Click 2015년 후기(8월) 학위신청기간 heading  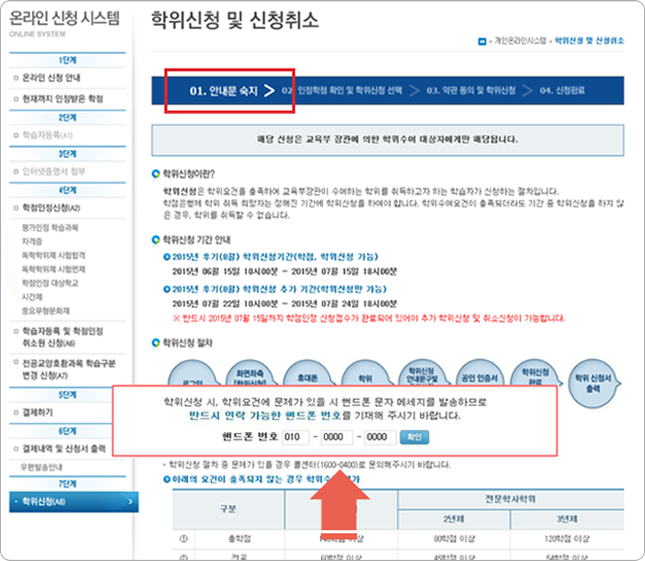pos(275,257)
